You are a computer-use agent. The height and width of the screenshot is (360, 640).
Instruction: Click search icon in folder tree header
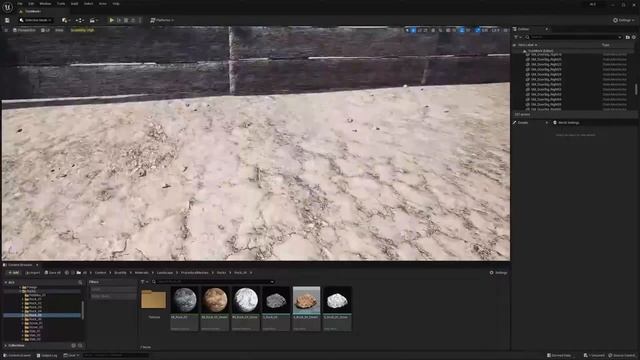[x=80, y=282]
